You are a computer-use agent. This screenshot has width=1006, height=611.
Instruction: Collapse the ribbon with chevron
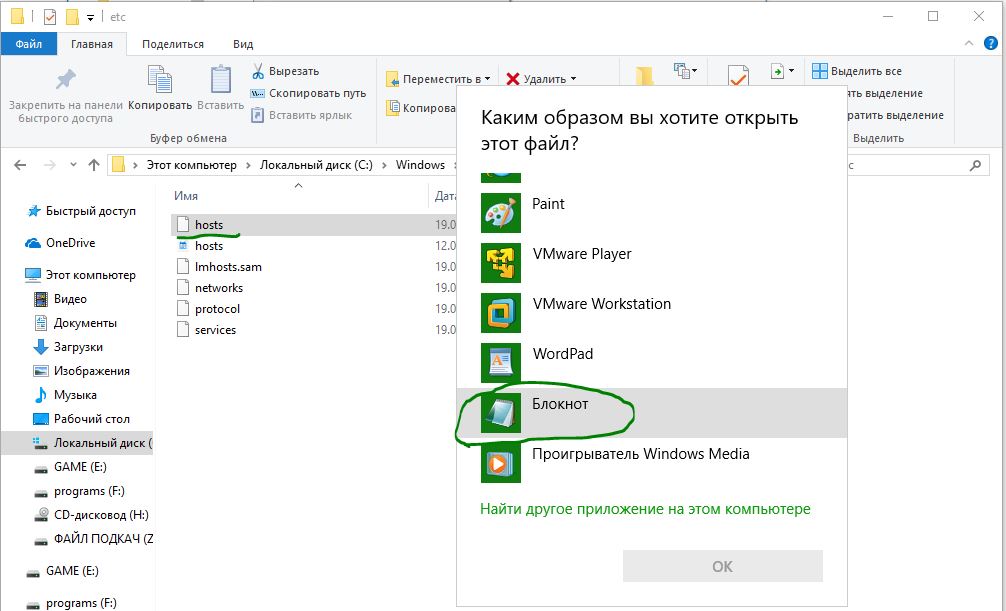(x=969, y=44)
